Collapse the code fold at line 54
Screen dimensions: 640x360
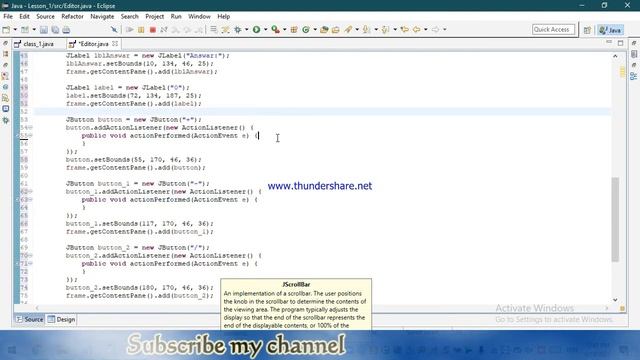(x=31, y=128)
